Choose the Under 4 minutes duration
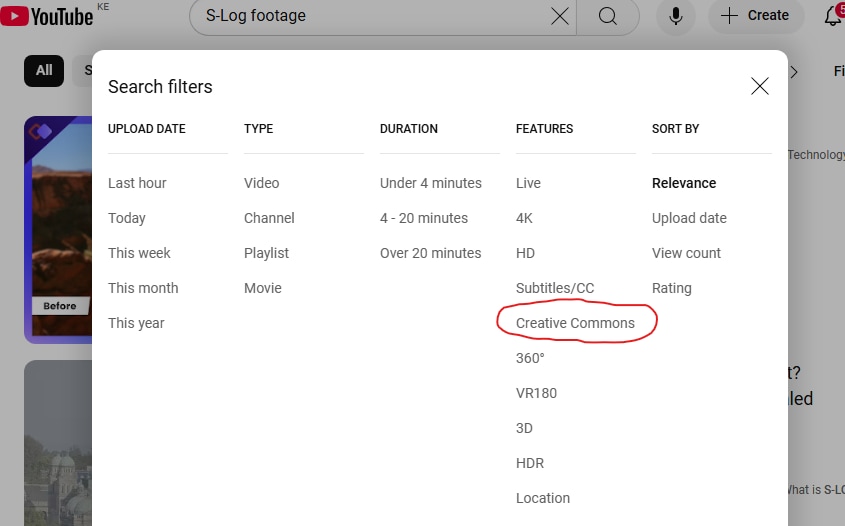The image size is (845, 526). [x=431, y=183]
